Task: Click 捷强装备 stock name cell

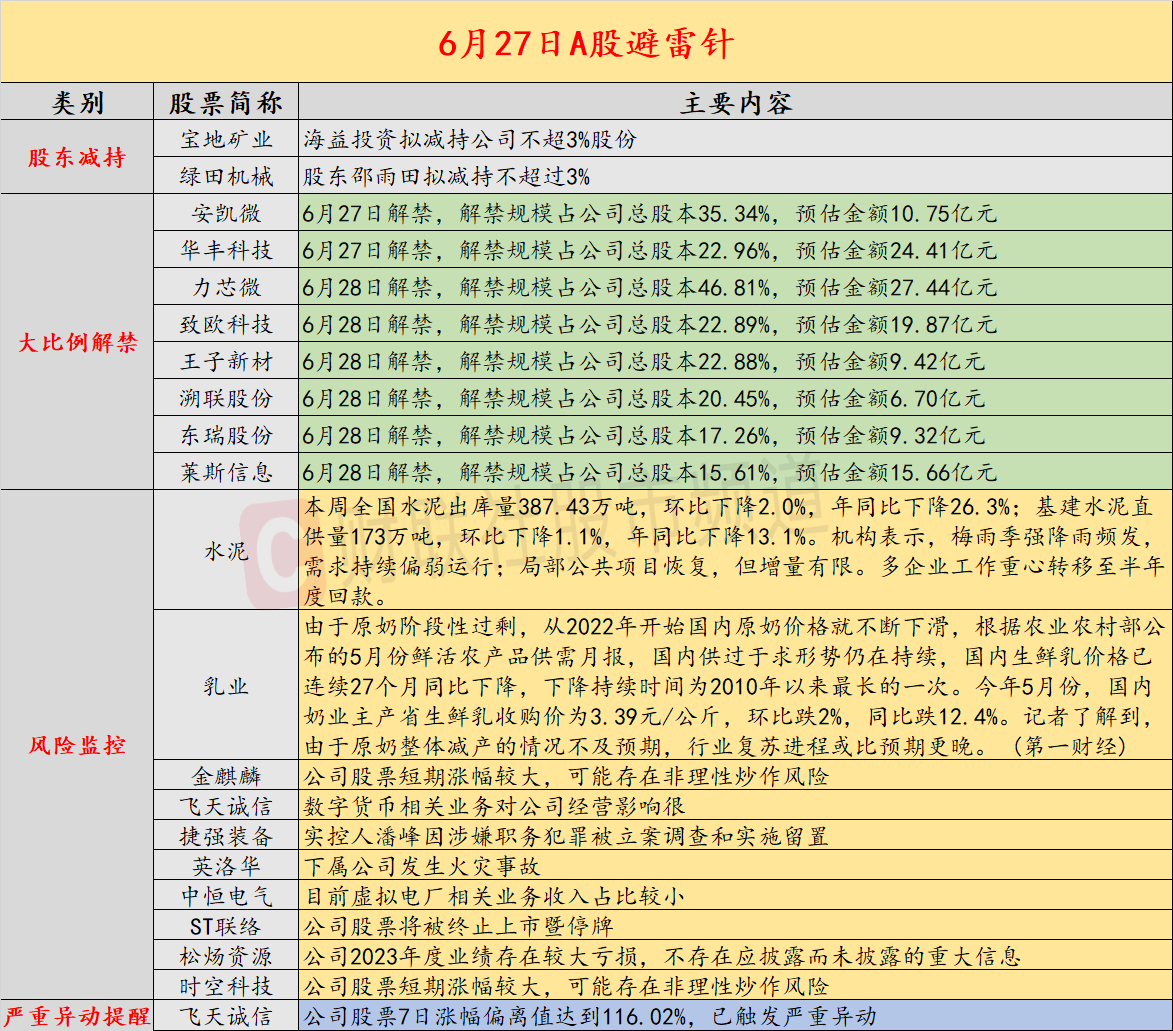Action: [226, 836]
